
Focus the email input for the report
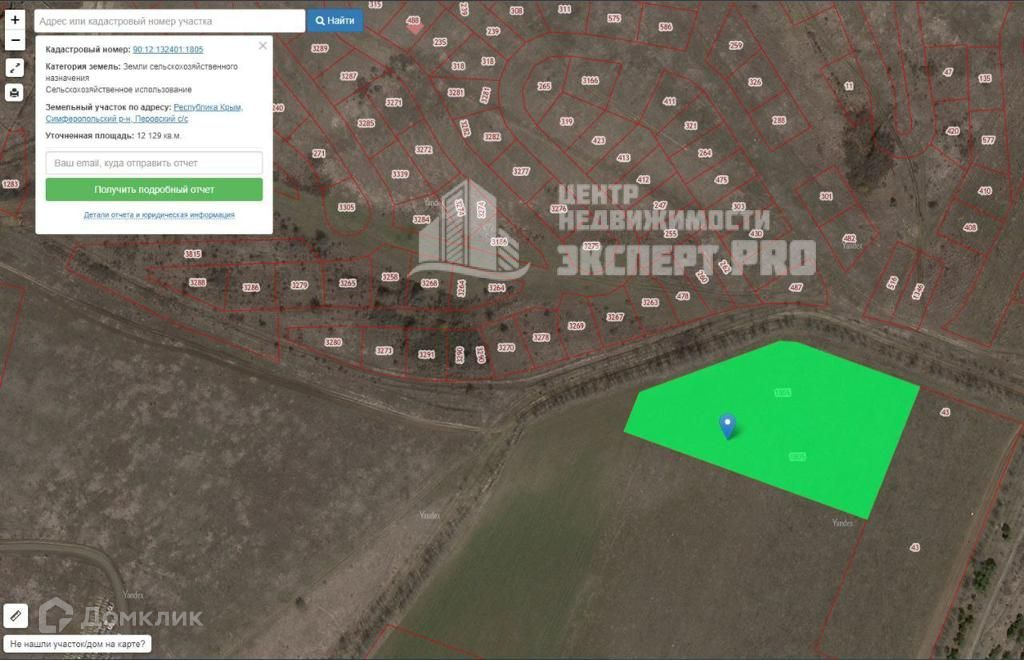point(154,163)
